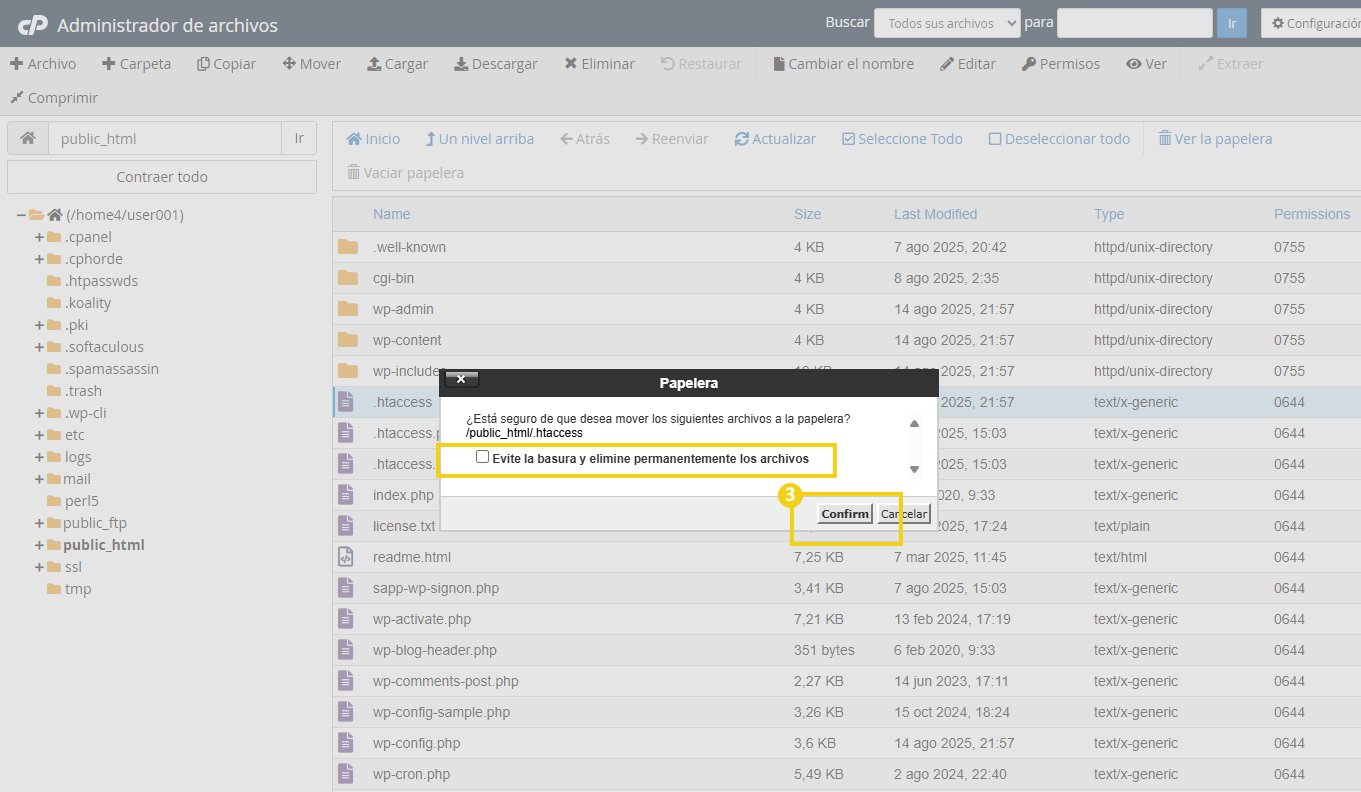The height and width of the screenshot is (792, 1361).
Task: Open the Copiar file copy tool
Action: (x=226, y=63)
